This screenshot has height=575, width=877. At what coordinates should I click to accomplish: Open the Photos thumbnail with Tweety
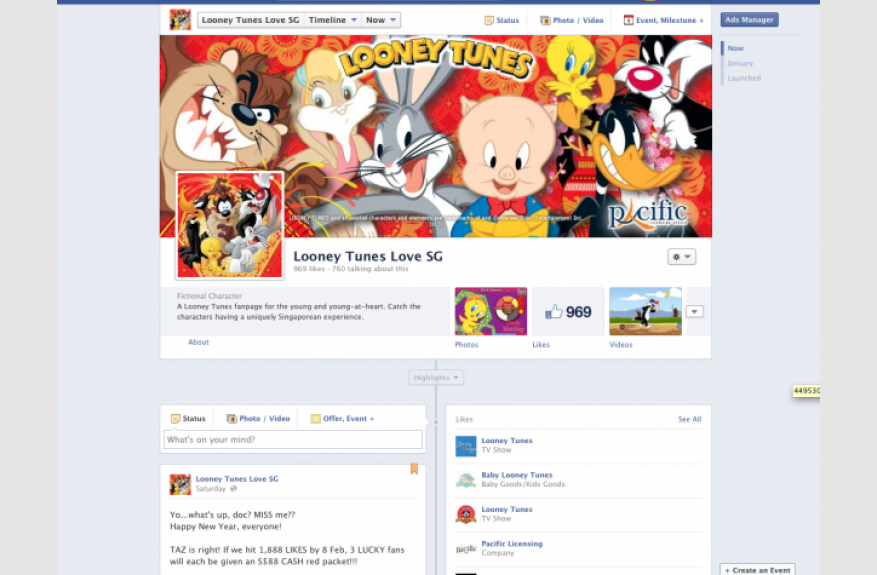pyautogui.click(x=491, y=312)
